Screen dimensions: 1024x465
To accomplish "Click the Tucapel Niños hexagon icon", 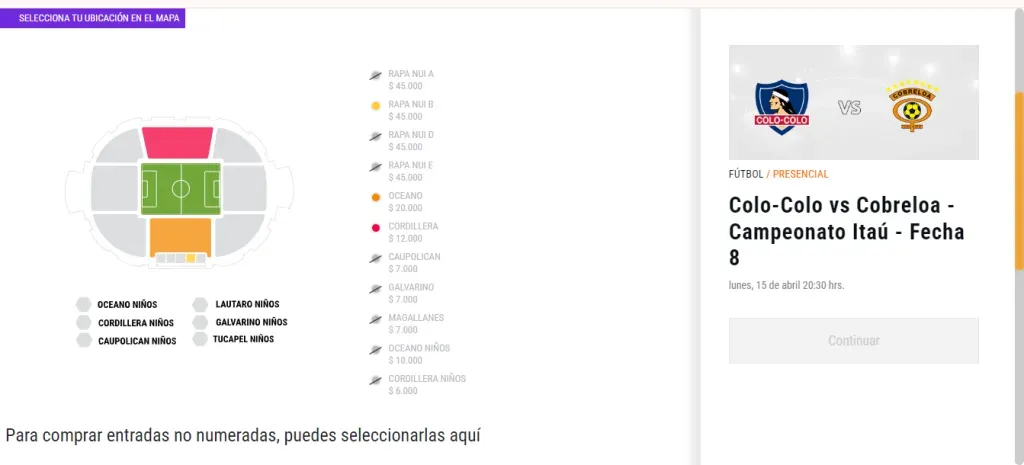I will (200, 339).
